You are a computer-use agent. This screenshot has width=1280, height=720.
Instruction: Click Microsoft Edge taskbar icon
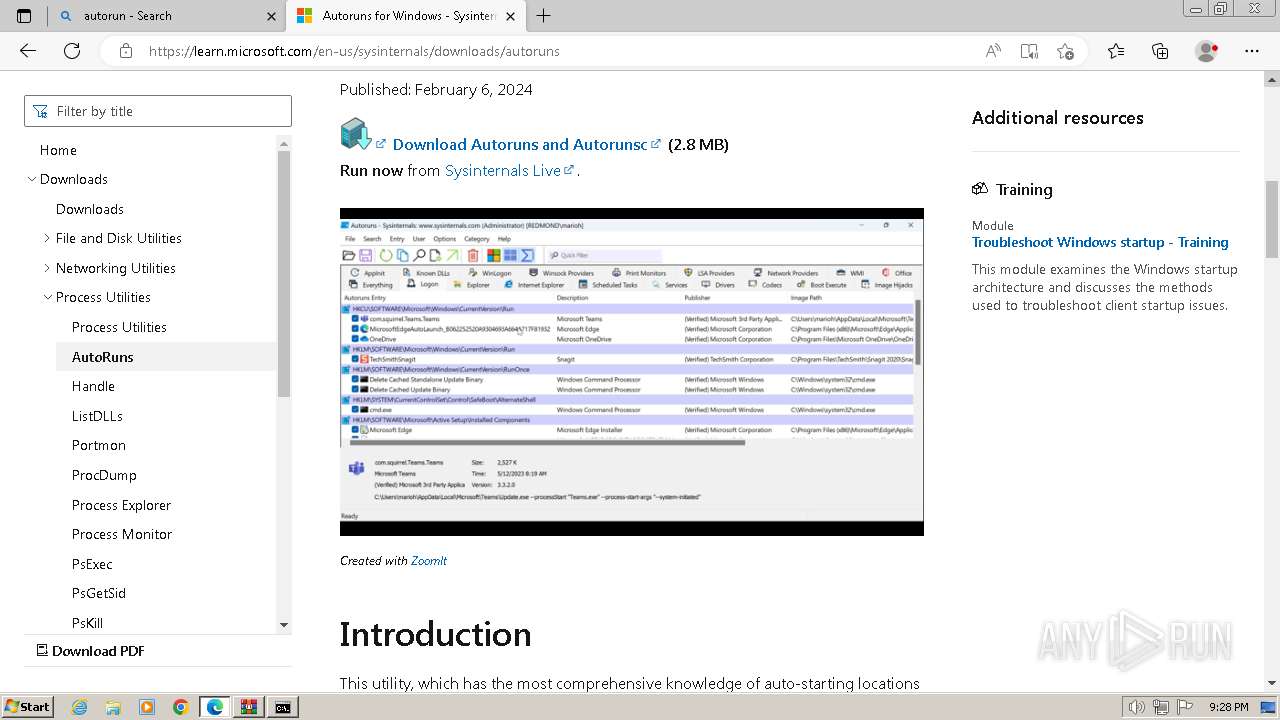214,707
